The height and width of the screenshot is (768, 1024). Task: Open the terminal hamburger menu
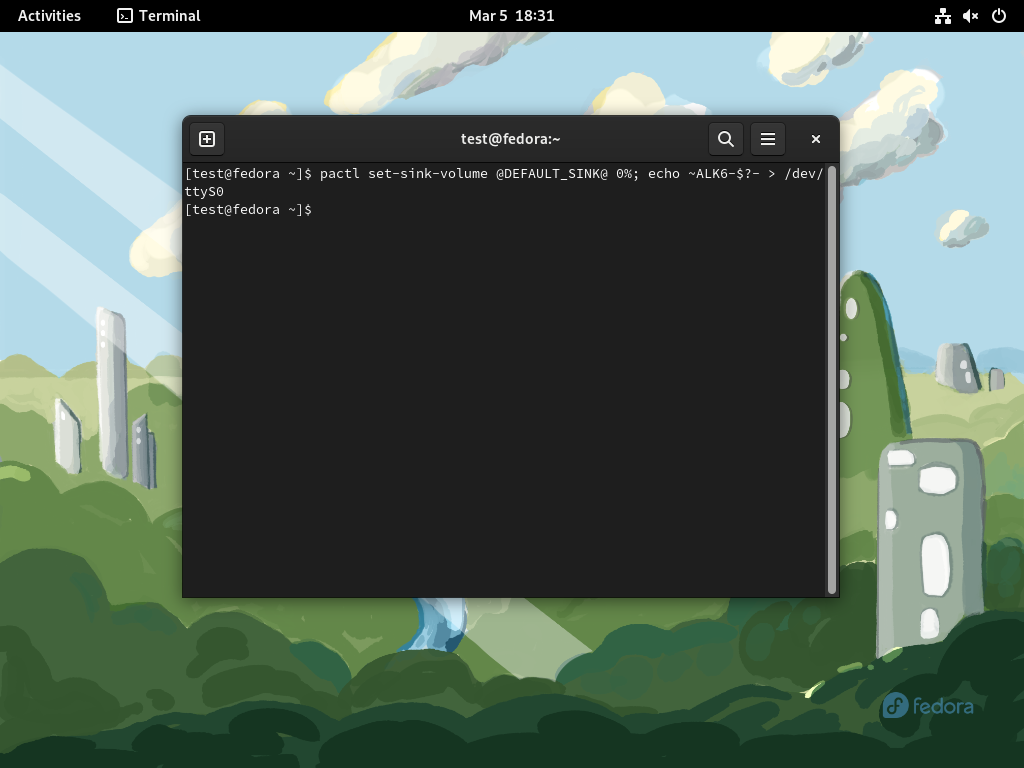point(768,139)
